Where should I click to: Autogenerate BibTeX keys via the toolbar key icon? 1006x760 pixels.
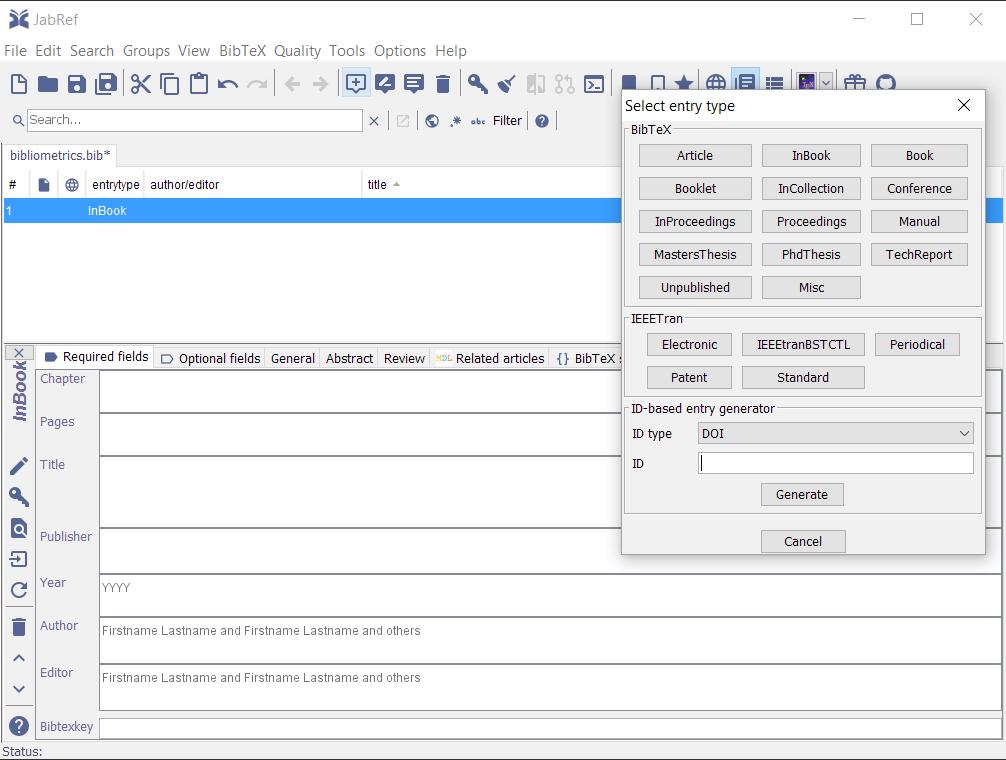(x=477, y=84)
